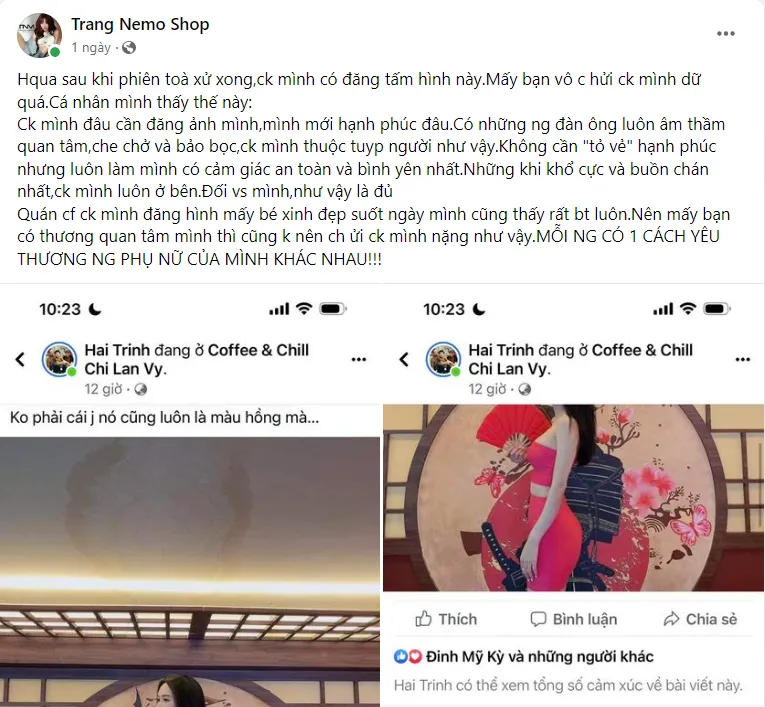View reactions from Đinh Mỹ Kỳ và những người khác

pyautogui.click(x=540, y=656)
